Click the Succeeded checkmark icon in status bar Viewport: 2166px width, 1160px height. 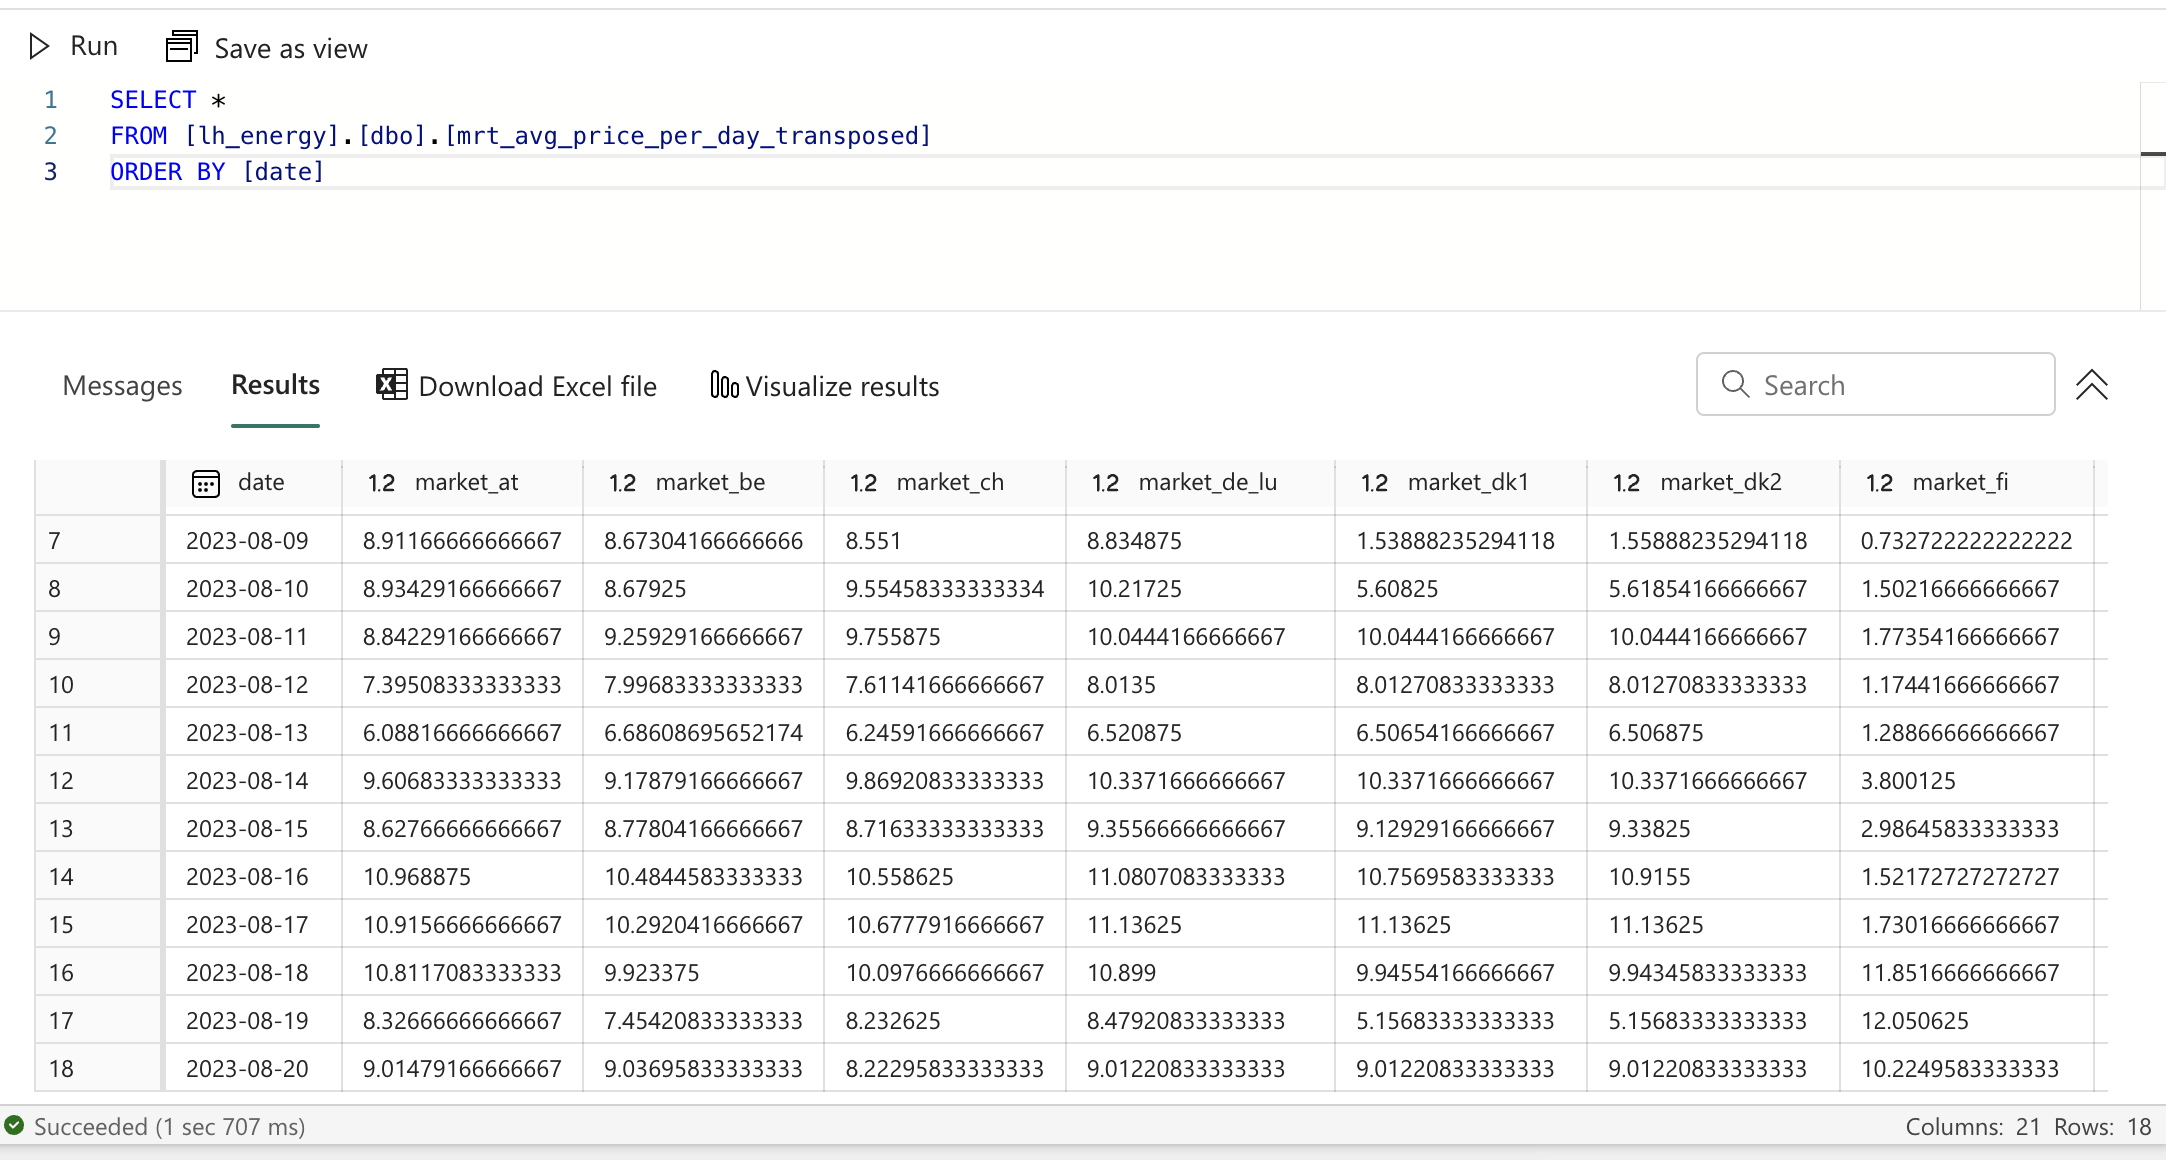point(14,1125)
